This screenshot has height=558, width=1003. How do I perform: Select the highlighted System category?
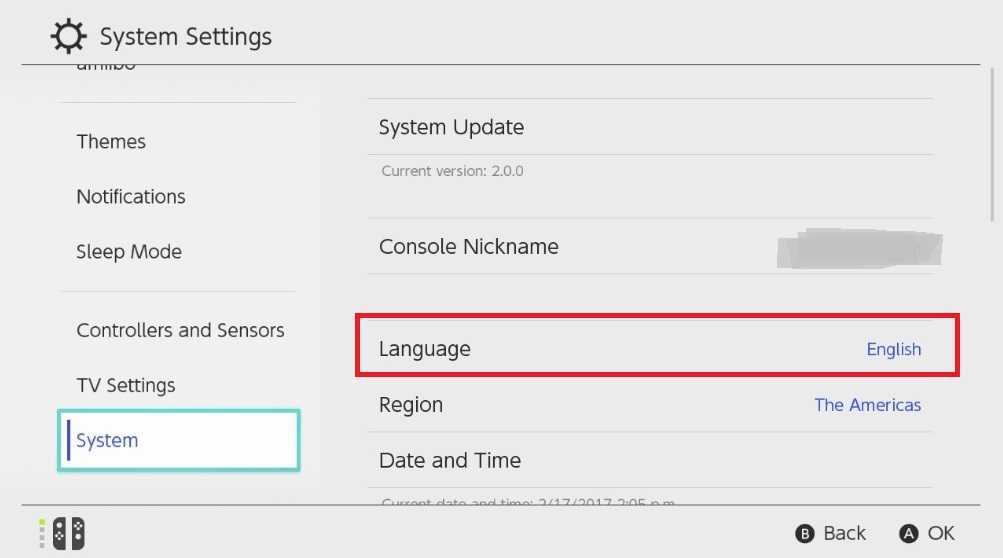[108, 440]
